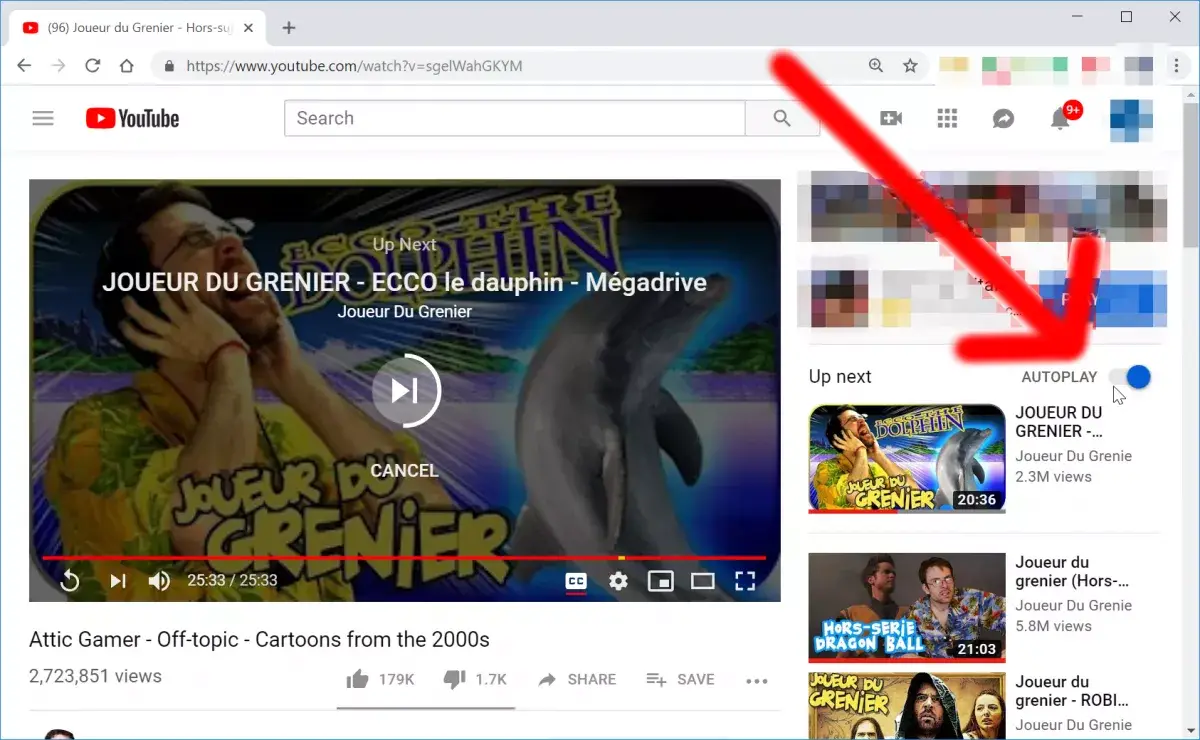Open the 'JOUEUR DU GRENIER -...' suggested title
This screenshot has height=740, width=1200.
point(1060,421)
